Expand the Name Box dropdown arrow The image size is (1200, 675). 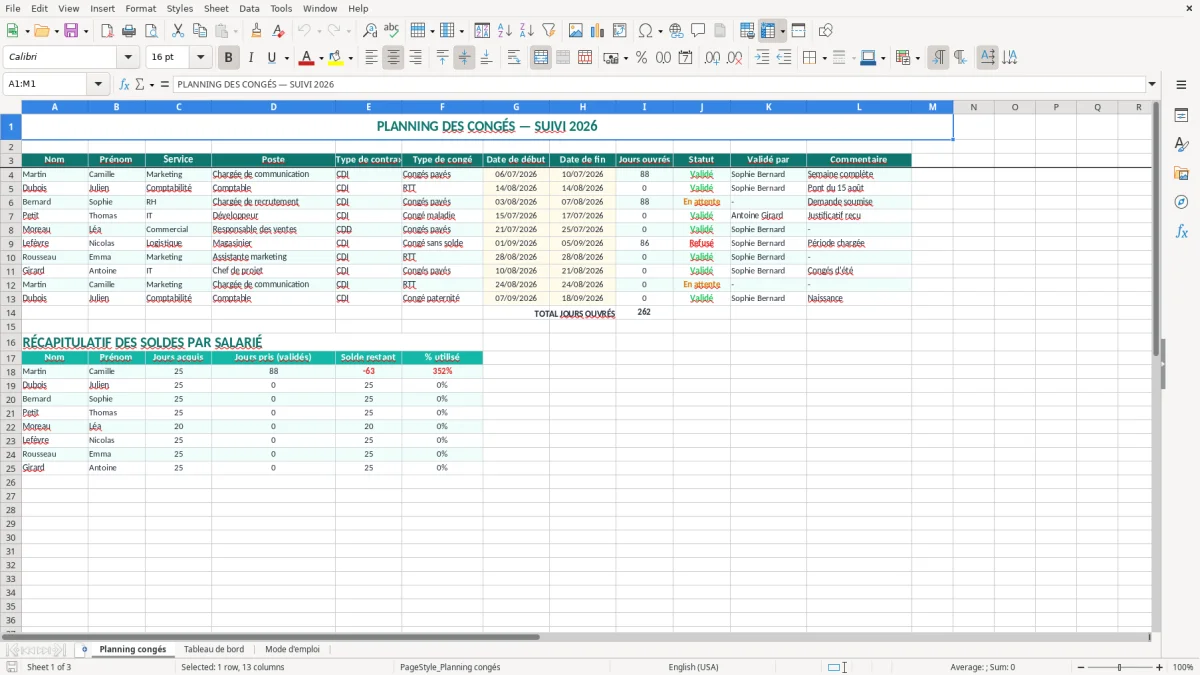[98, 84]
